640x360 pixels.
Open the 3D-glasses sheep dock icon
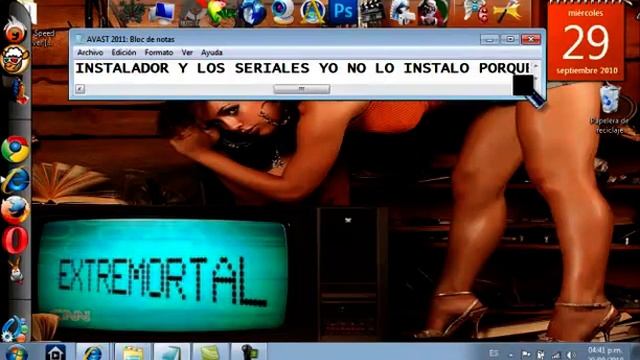15,60
